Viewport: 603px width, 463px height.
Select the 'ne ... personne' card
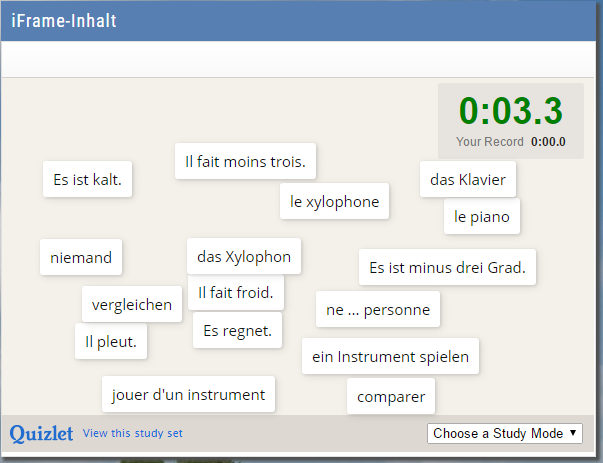[x=378, y=309]
